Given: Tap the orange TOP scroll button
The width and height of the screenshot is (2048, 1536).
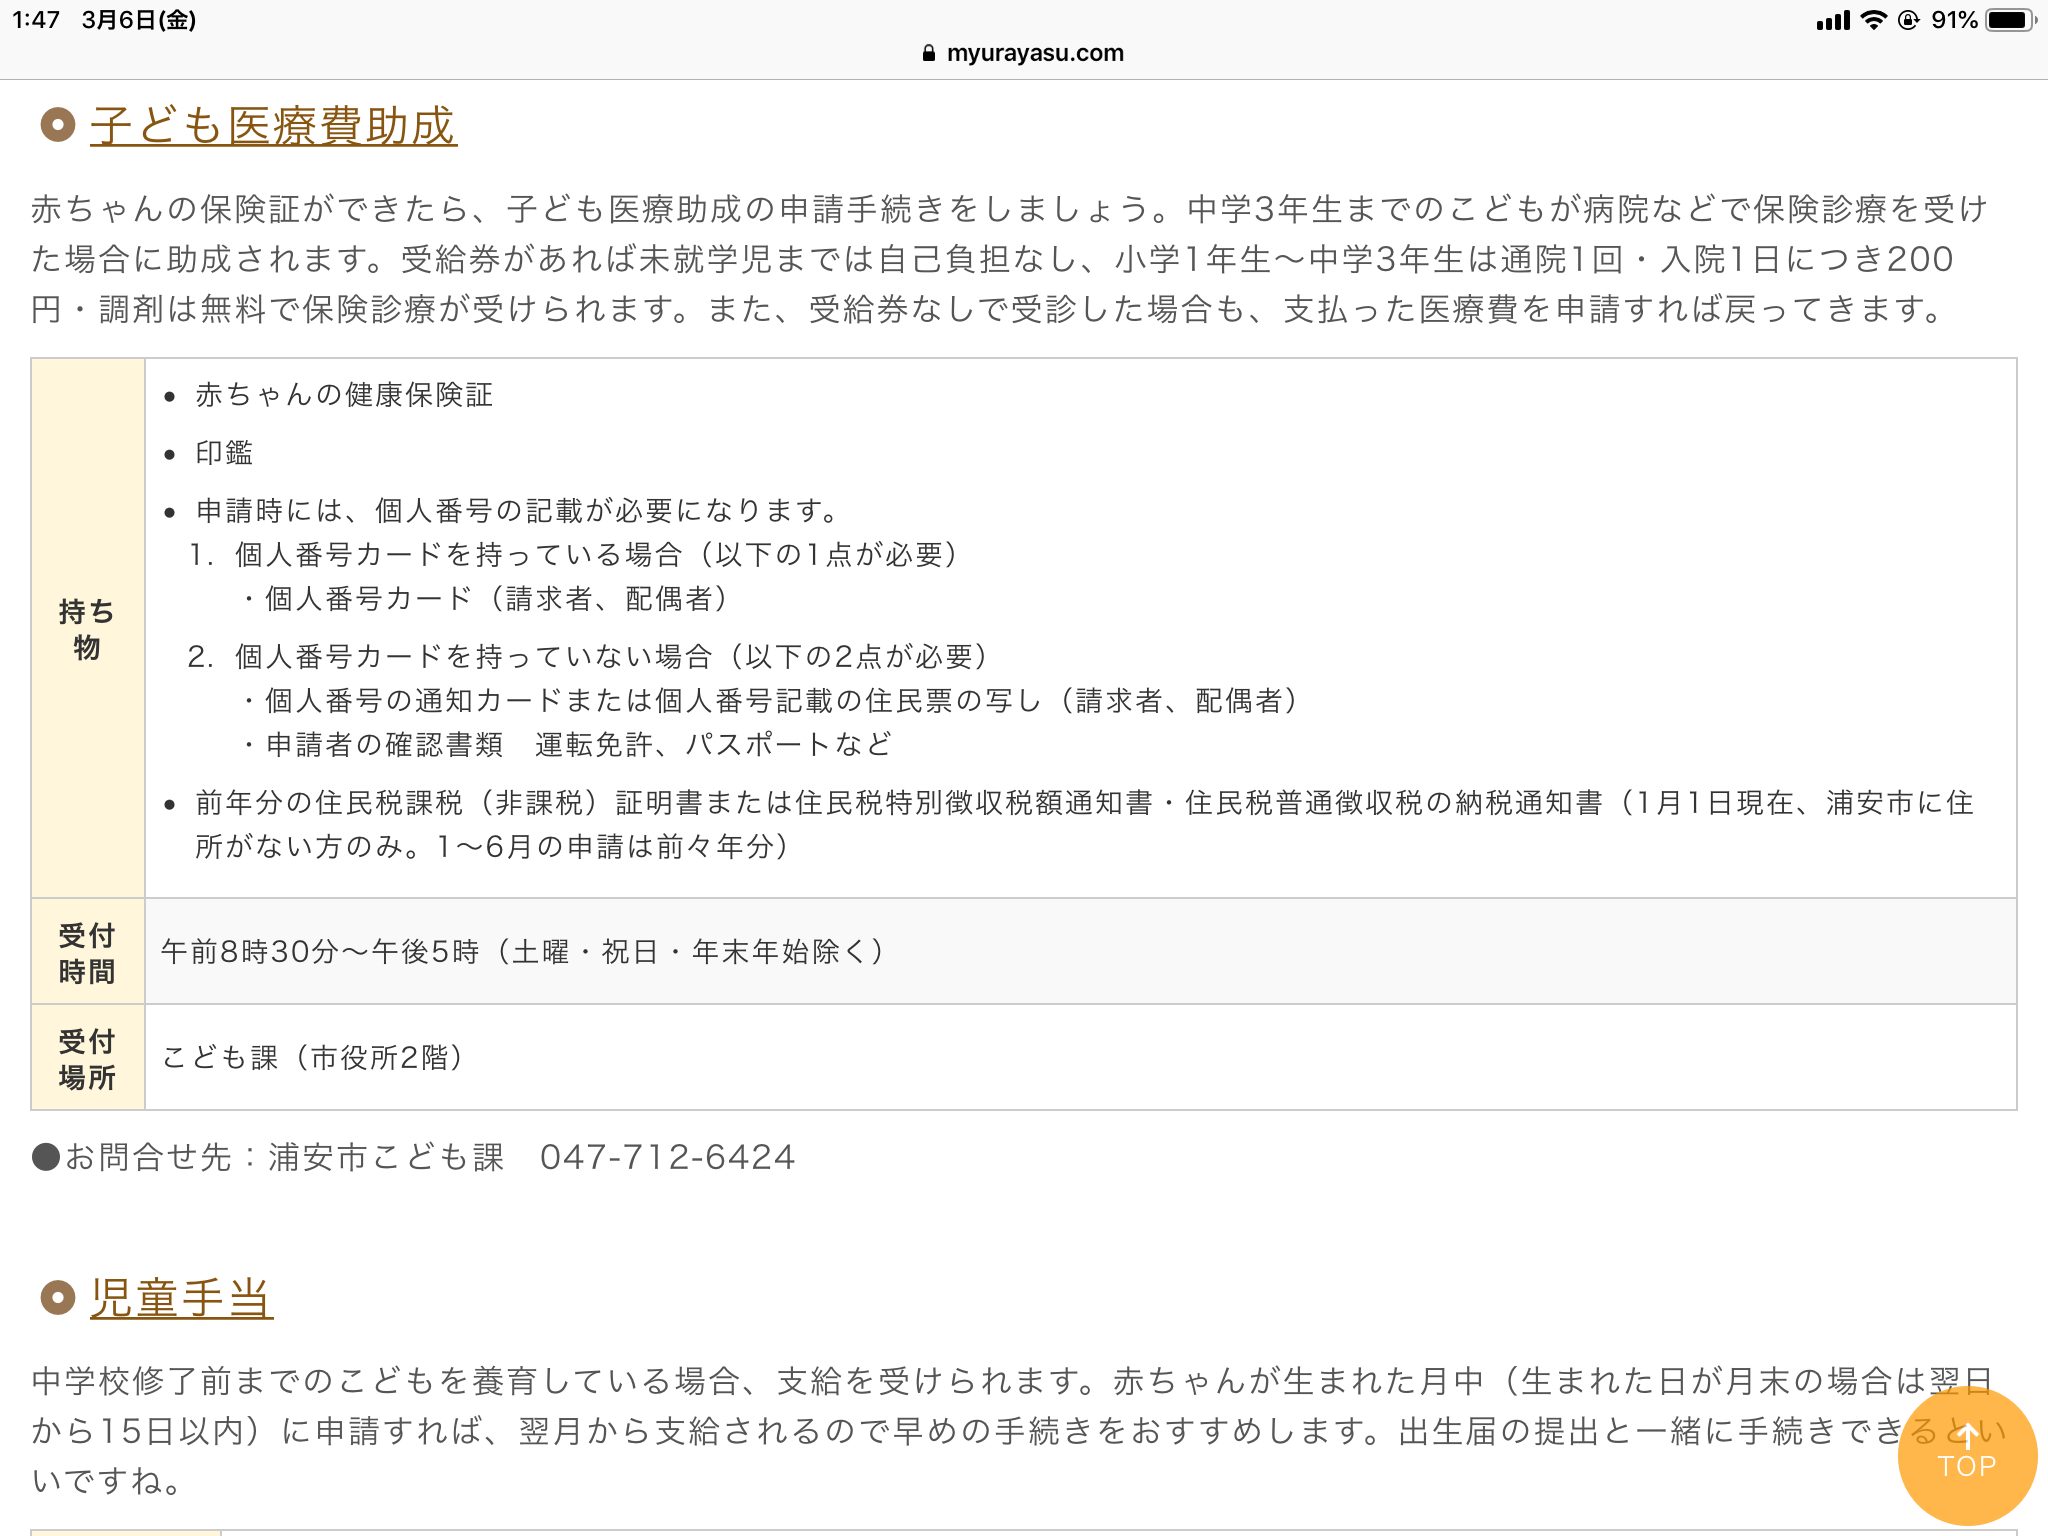Looking at the screenshot, I should pos(1966,1455).
